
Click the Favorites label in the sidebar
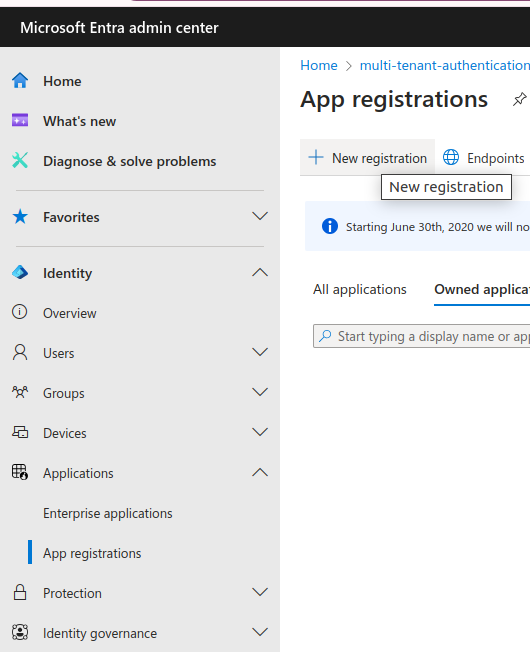71,217
